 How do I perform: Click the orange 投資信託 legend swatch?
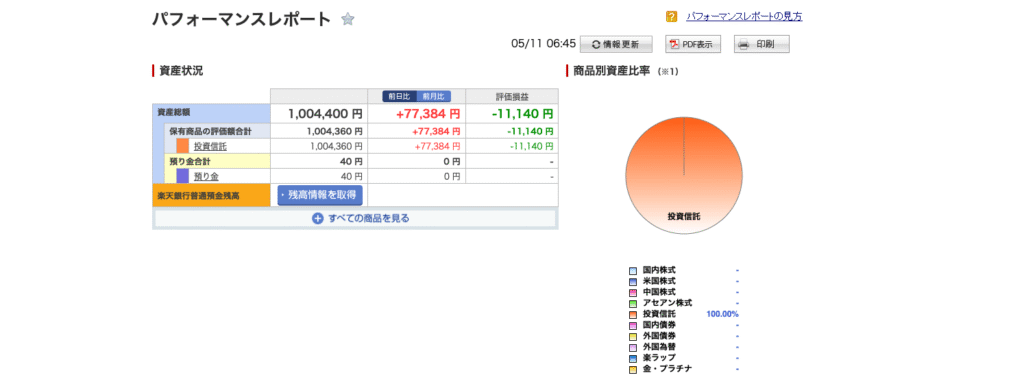coord(633,315)
